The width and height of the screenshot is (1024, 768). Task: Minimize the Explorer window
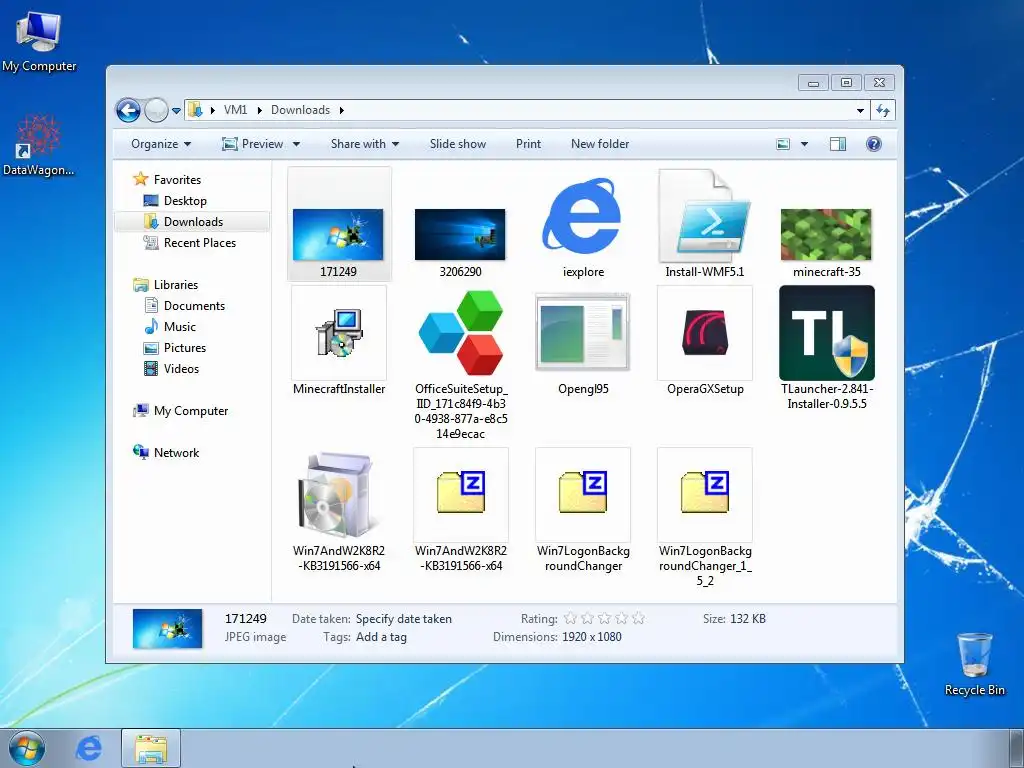[x=813, y=83]
